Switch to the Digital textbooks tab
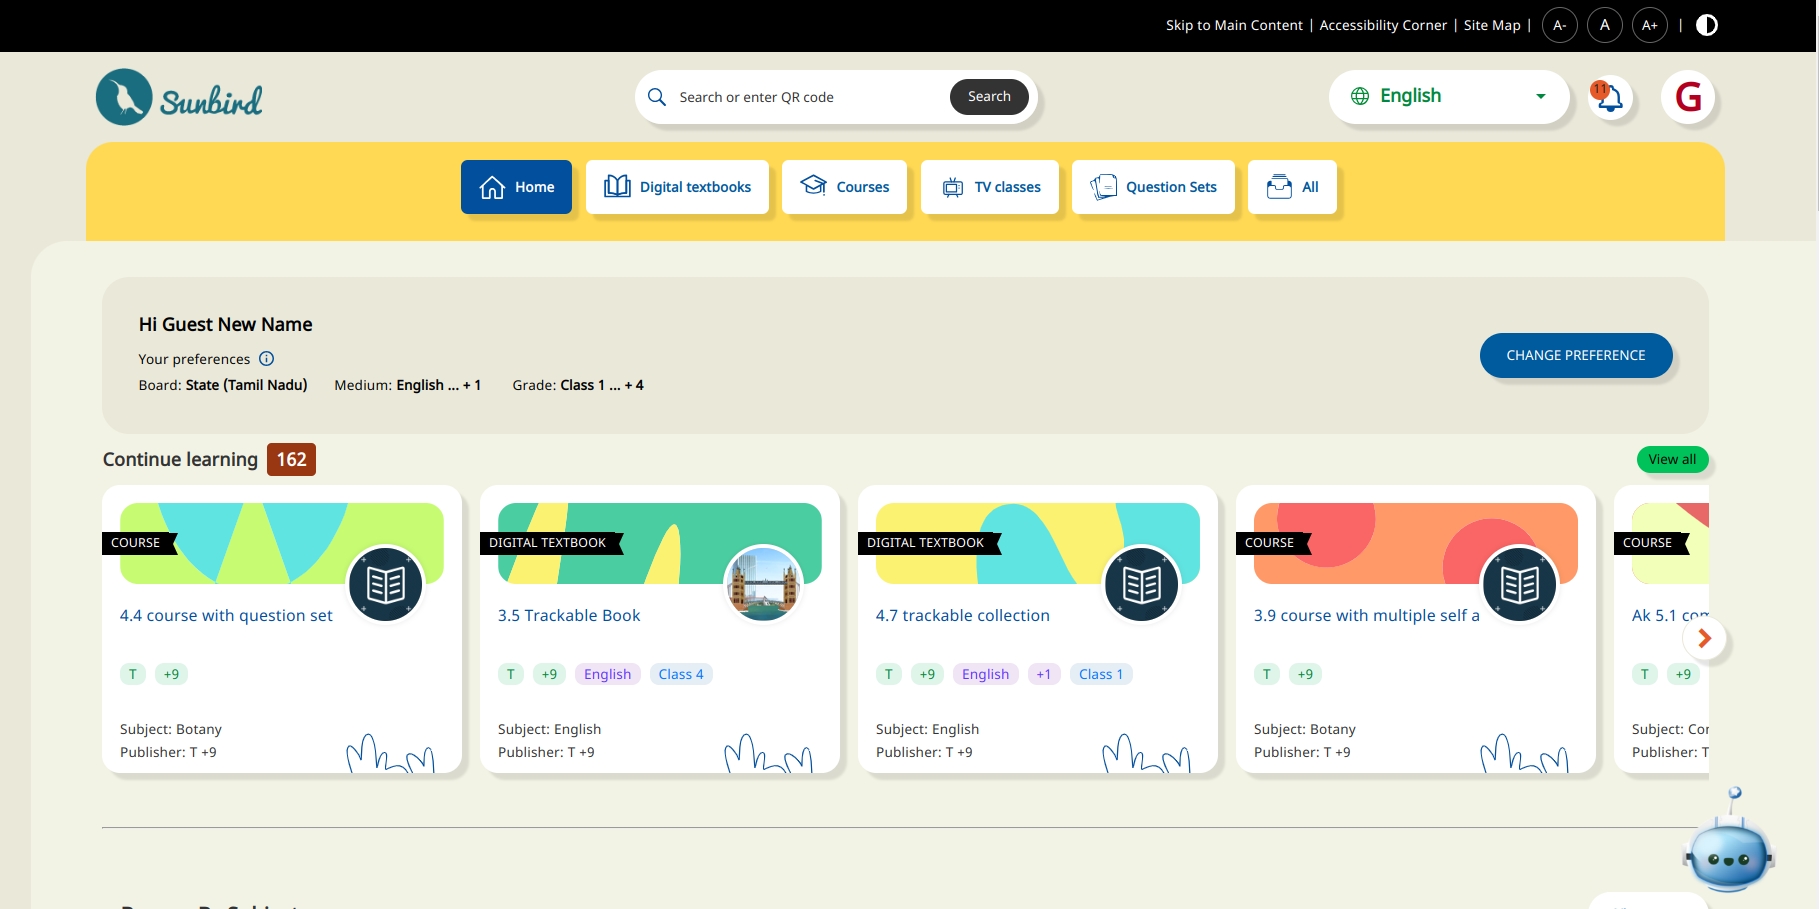This screenshot has height=909, width=1819. tap(677, 187)
